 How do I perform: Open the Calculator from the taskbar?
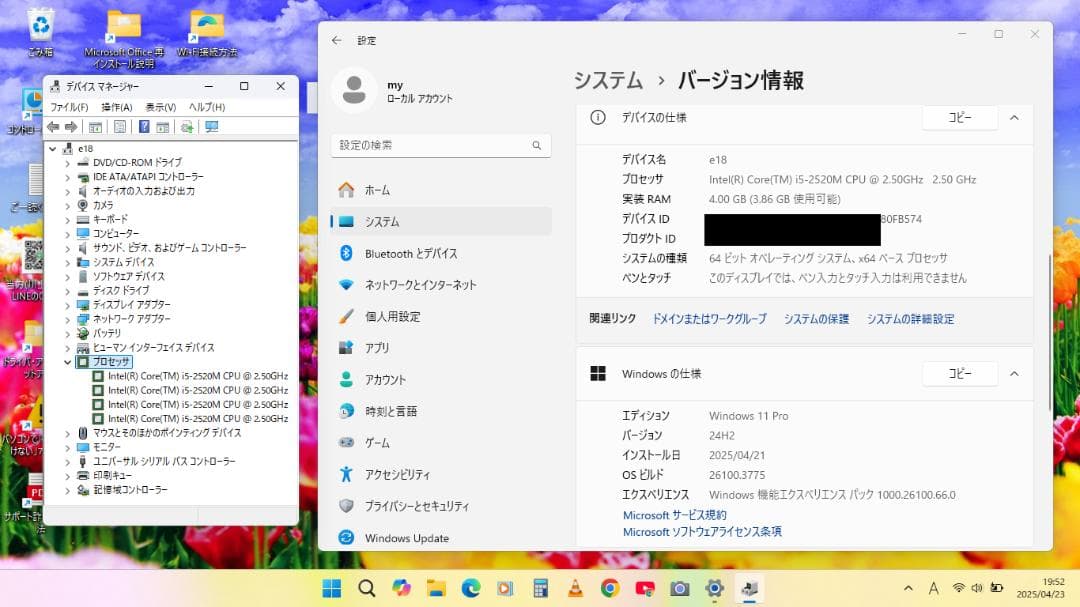pyautogui.click(x=540, y=590)
